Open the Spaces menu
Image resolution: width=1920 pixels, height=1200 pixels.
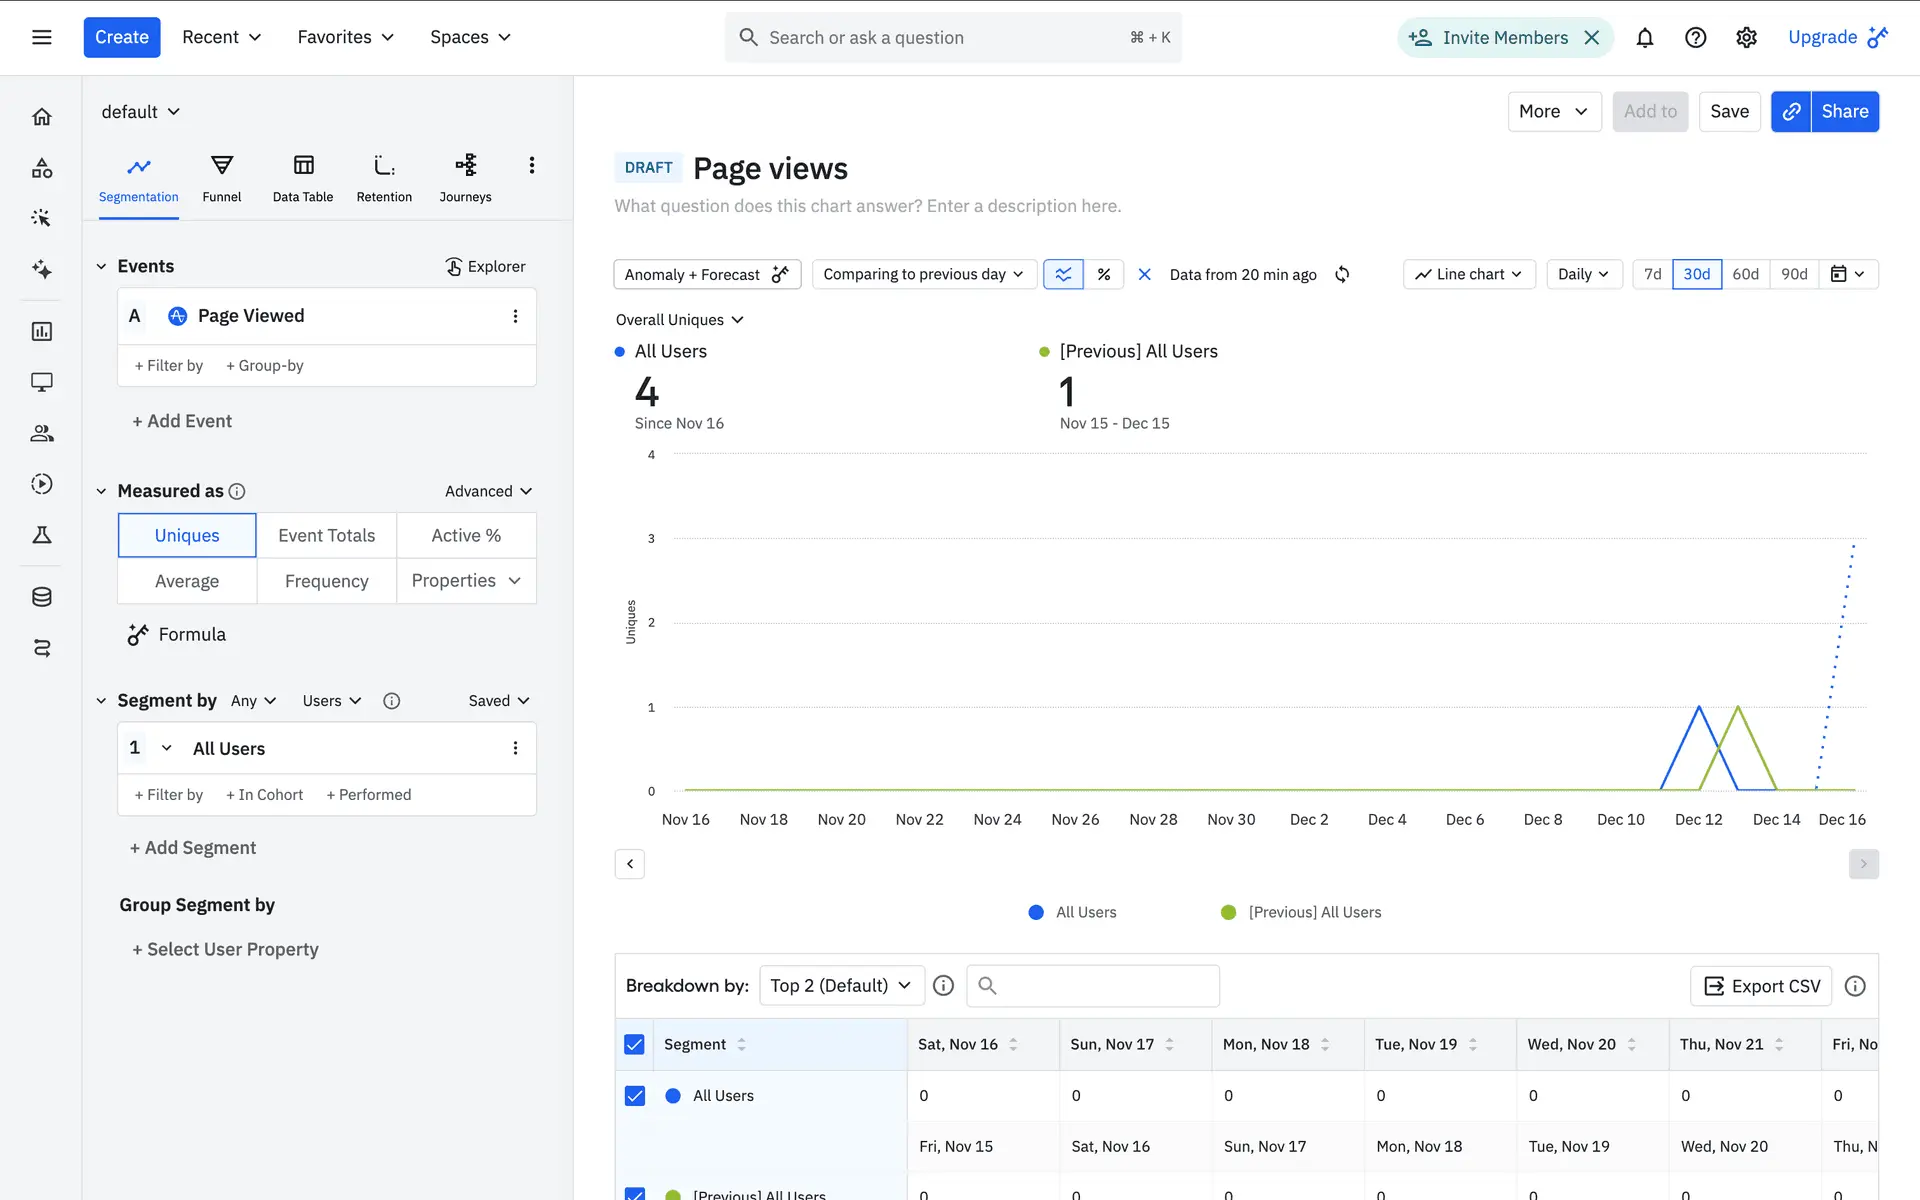[470, 37]
